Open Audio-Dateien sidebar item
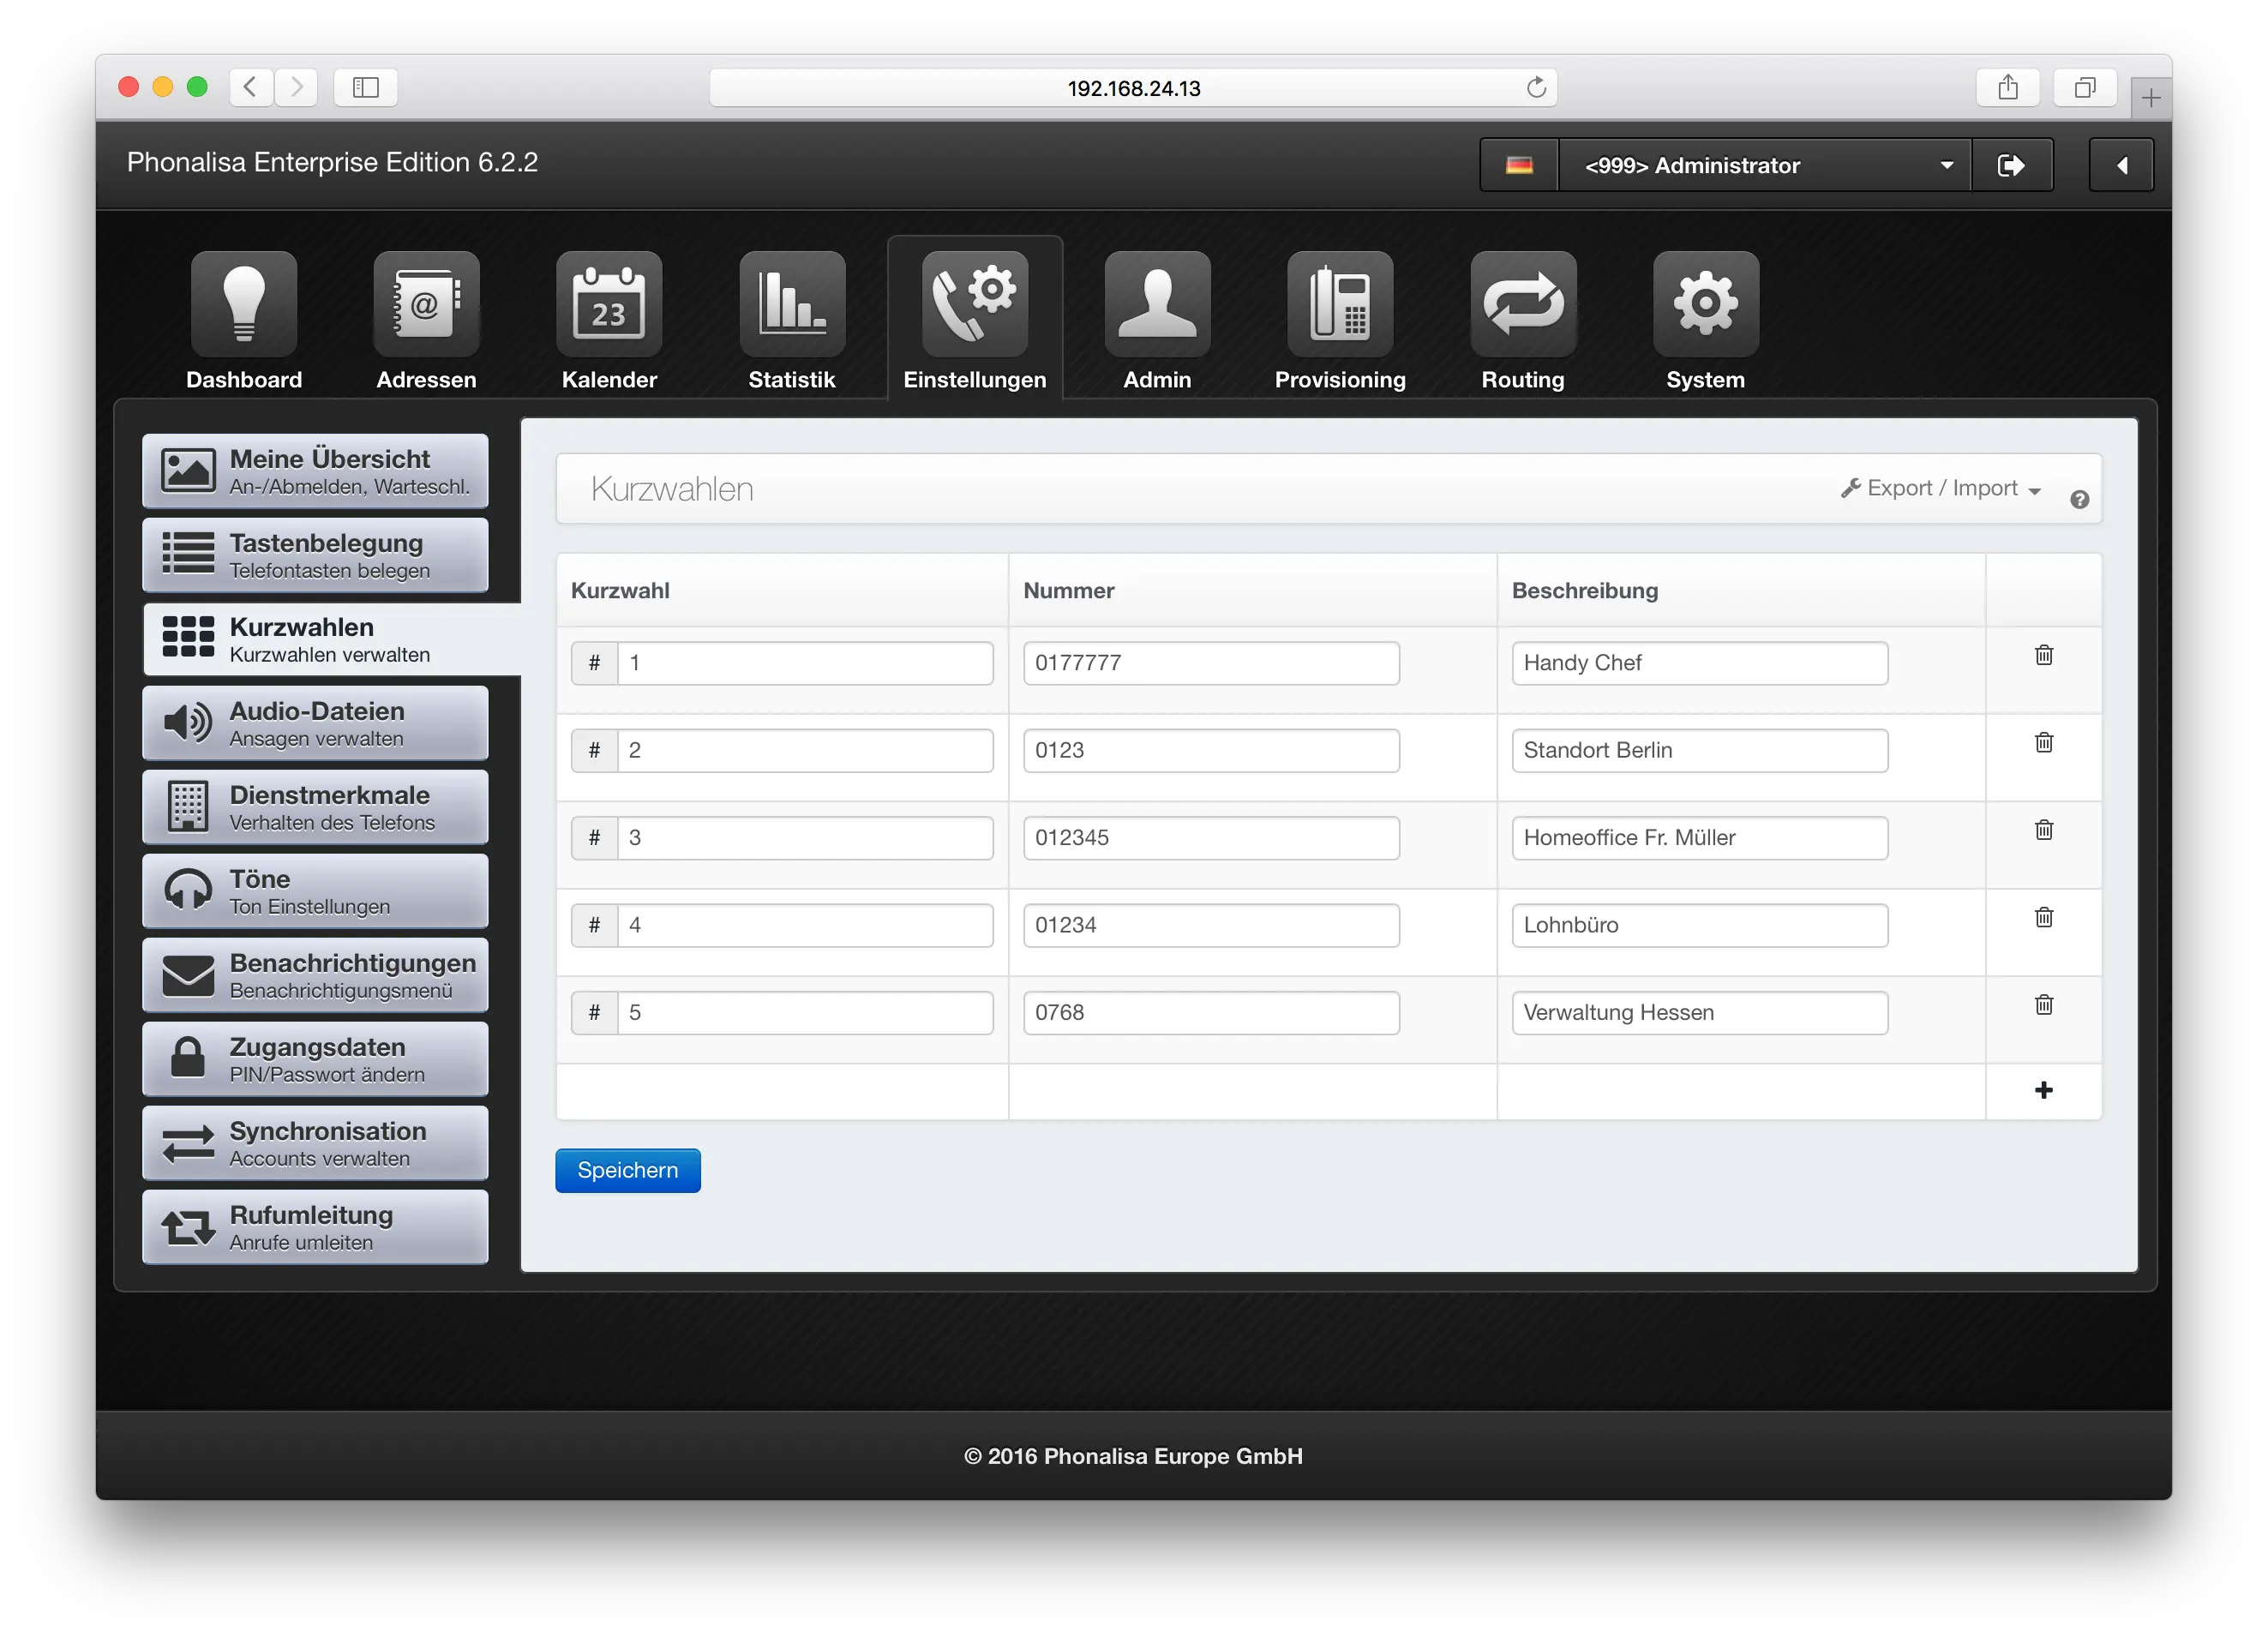 pyautogui.click(x=315, y=723)
